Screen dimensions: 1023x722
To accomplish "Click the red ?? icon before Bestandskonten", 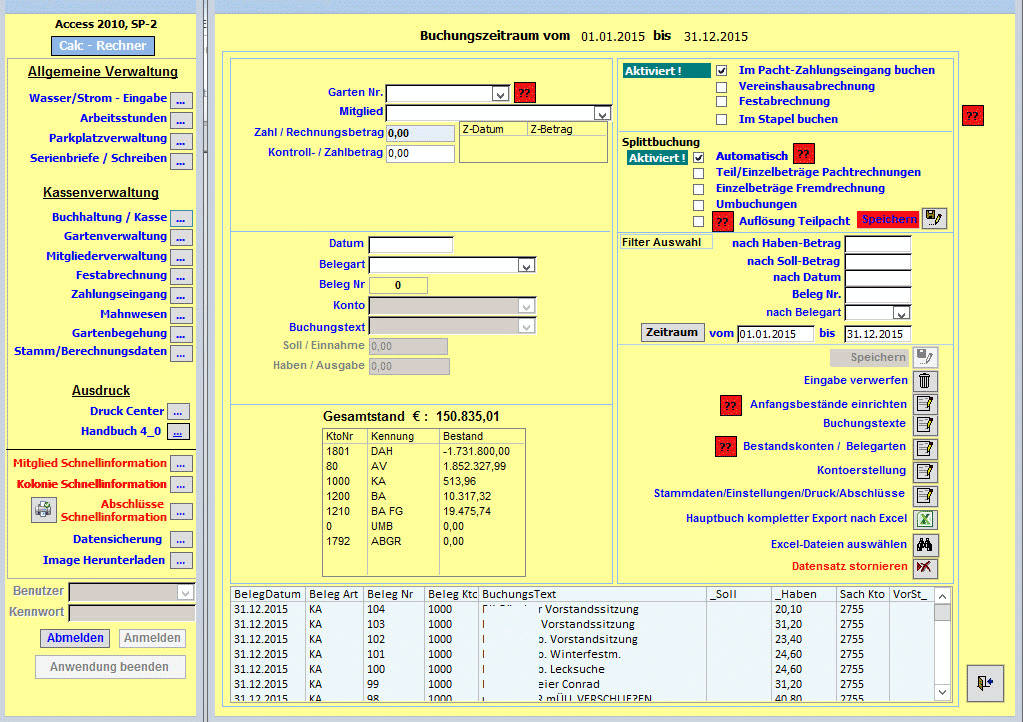I will (x=725, y=447).
